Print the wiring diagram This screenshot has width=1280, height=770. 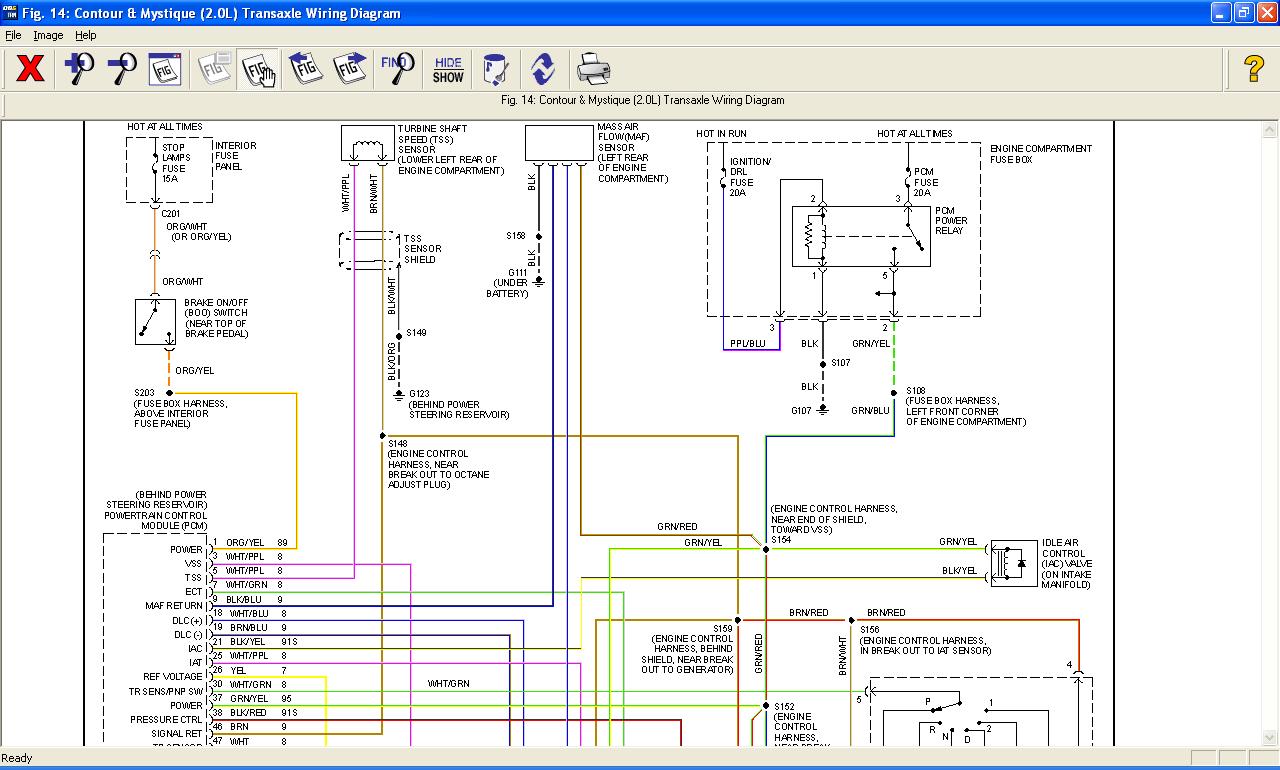[x=593, y=69]
